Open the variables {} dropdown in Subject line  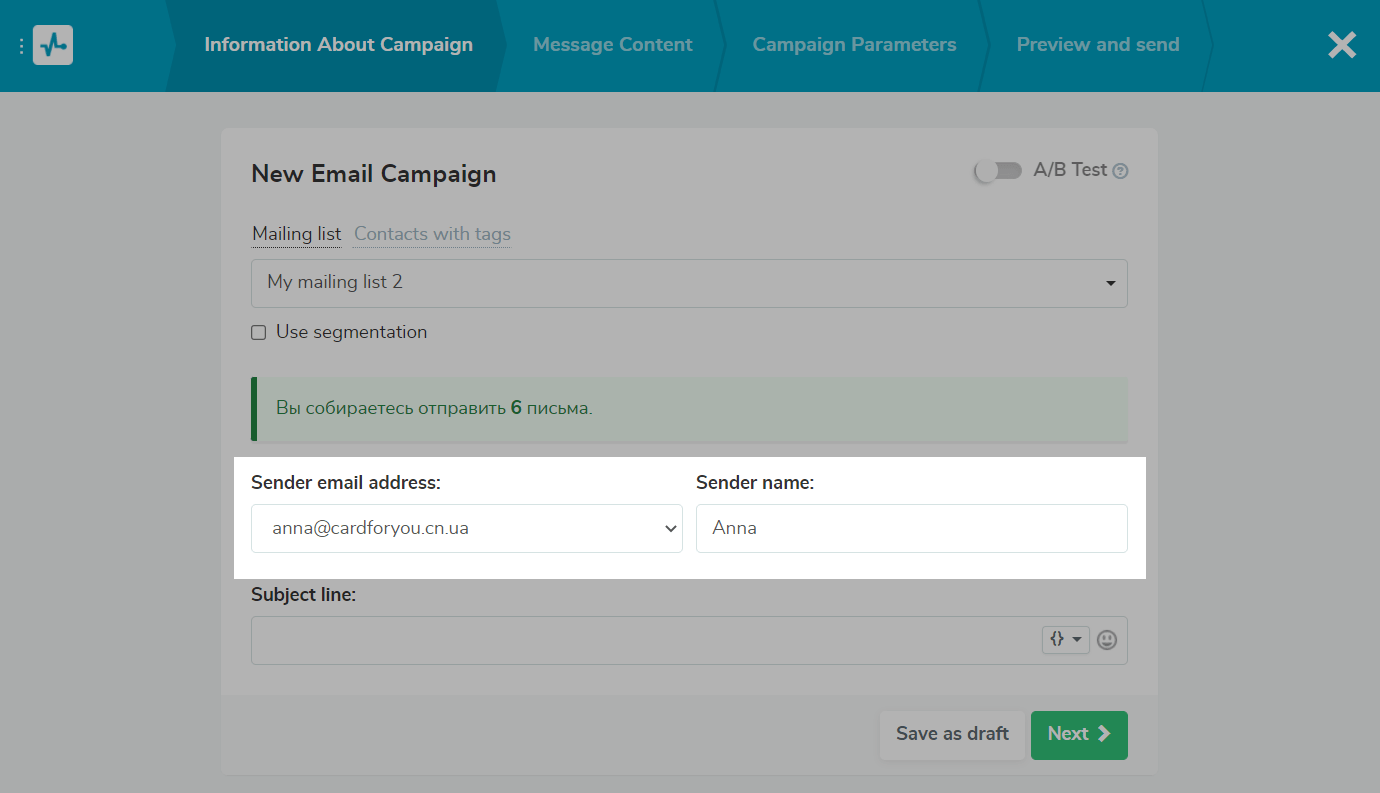tap(1065, 640)
